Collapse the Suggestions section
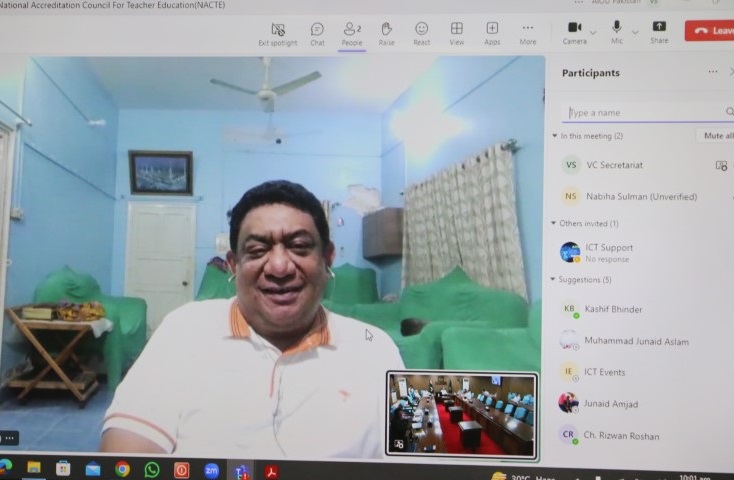 (x=552, y=279)
